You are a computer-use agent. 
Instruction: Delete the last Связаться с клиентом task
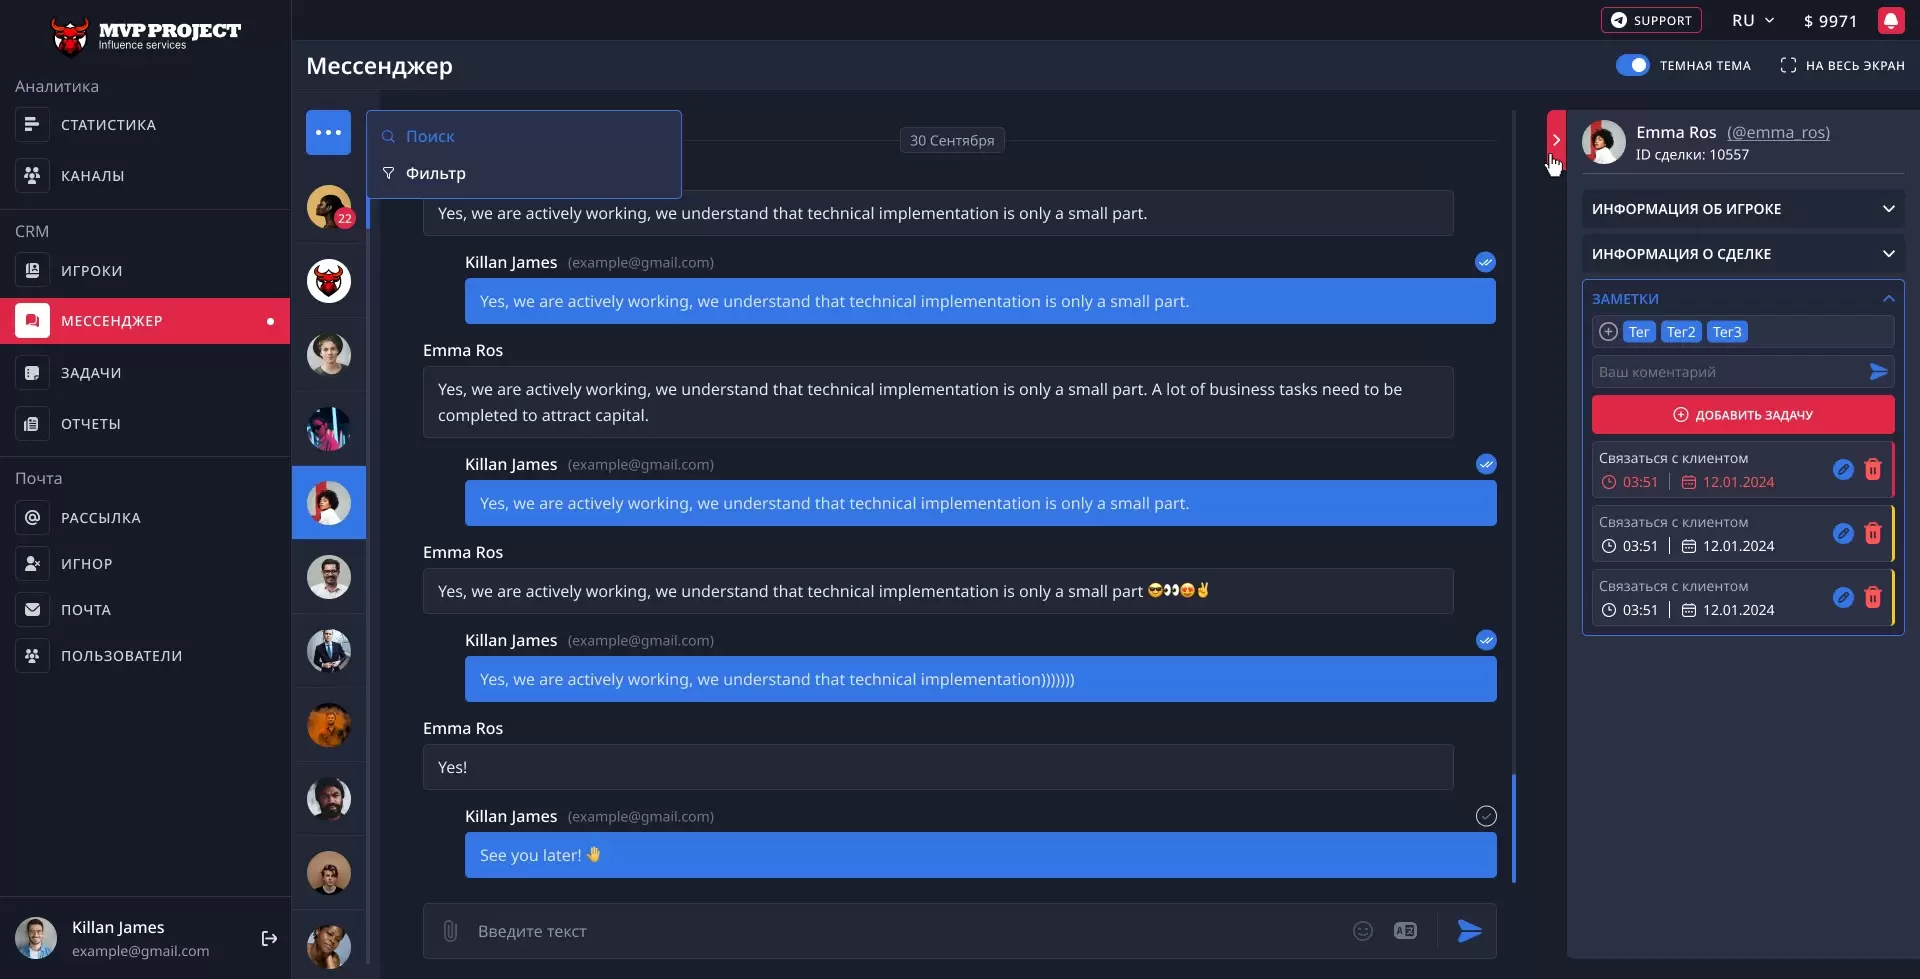coord(1873,598)
